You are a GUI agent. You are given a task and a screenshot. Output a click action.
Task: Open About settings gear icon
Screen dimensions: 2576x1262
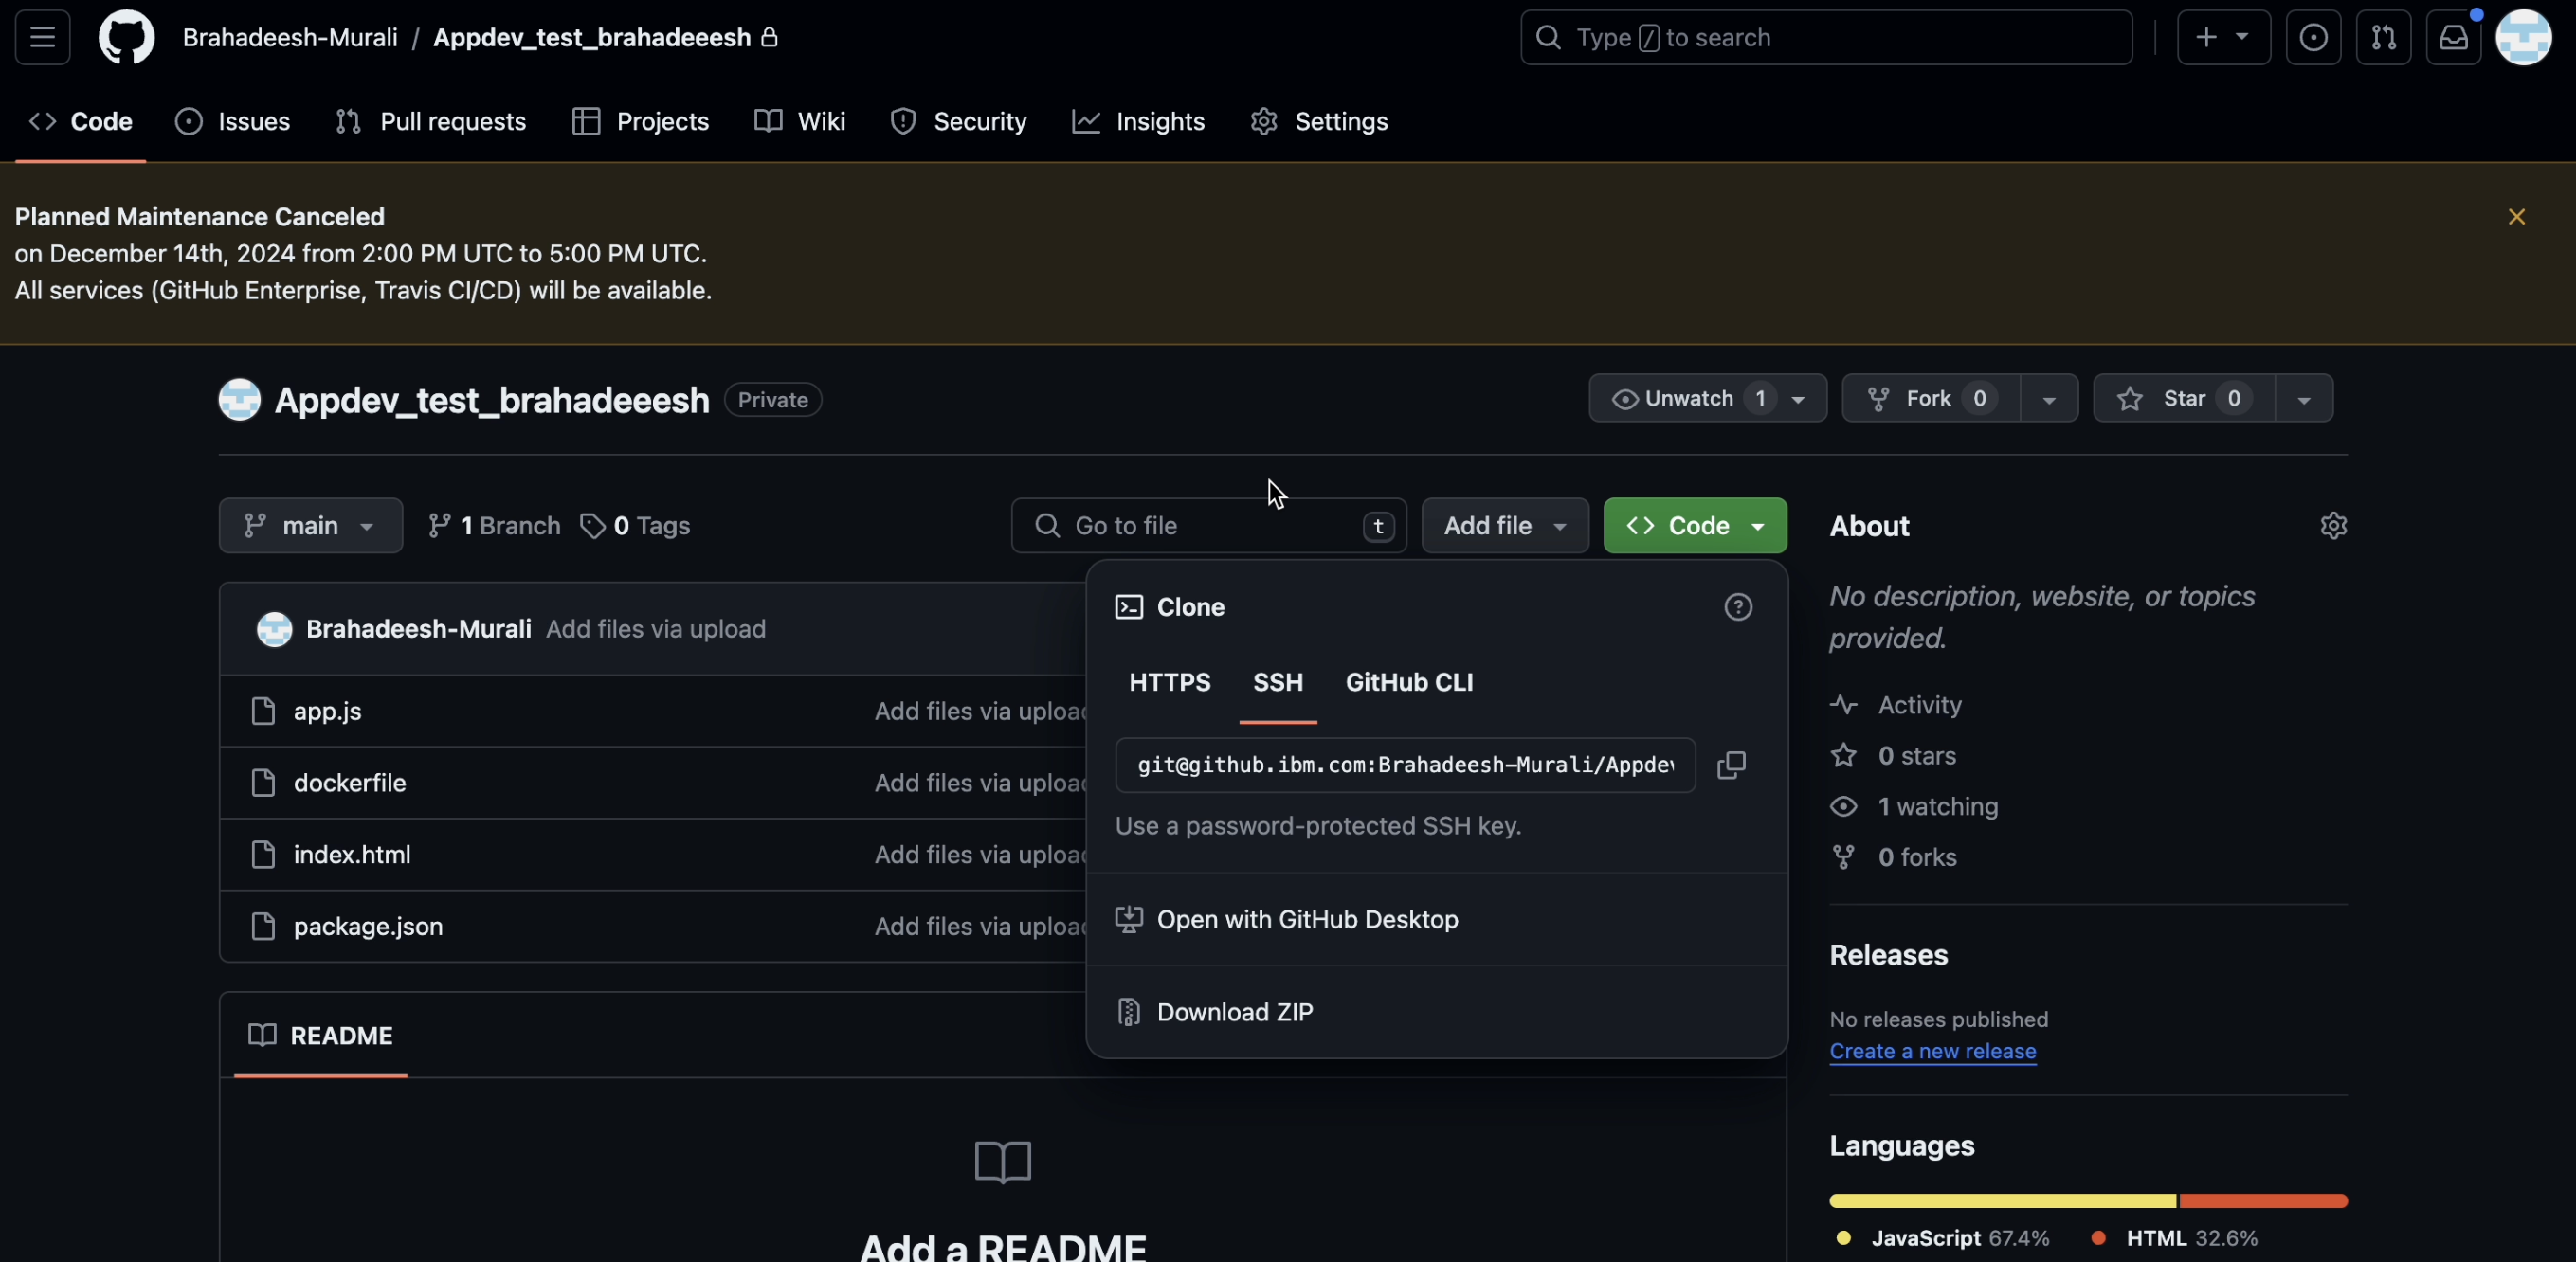coord(2332,525)
